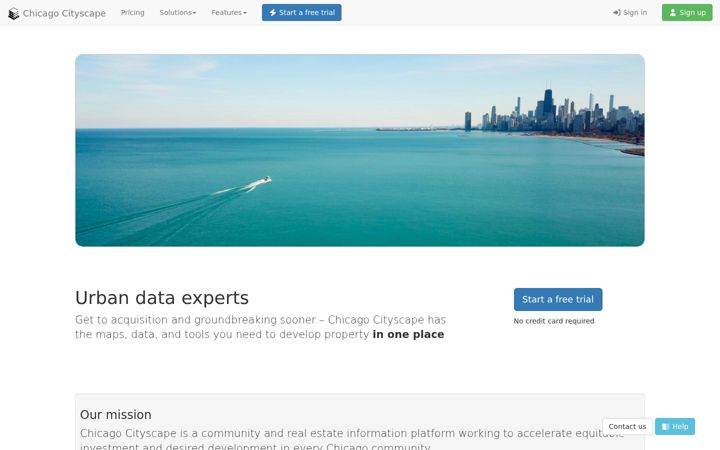720x450 pixels.
Task: Expand the Solutions dropdown menu
Action: pyautogui.click(x=178, y=12)
